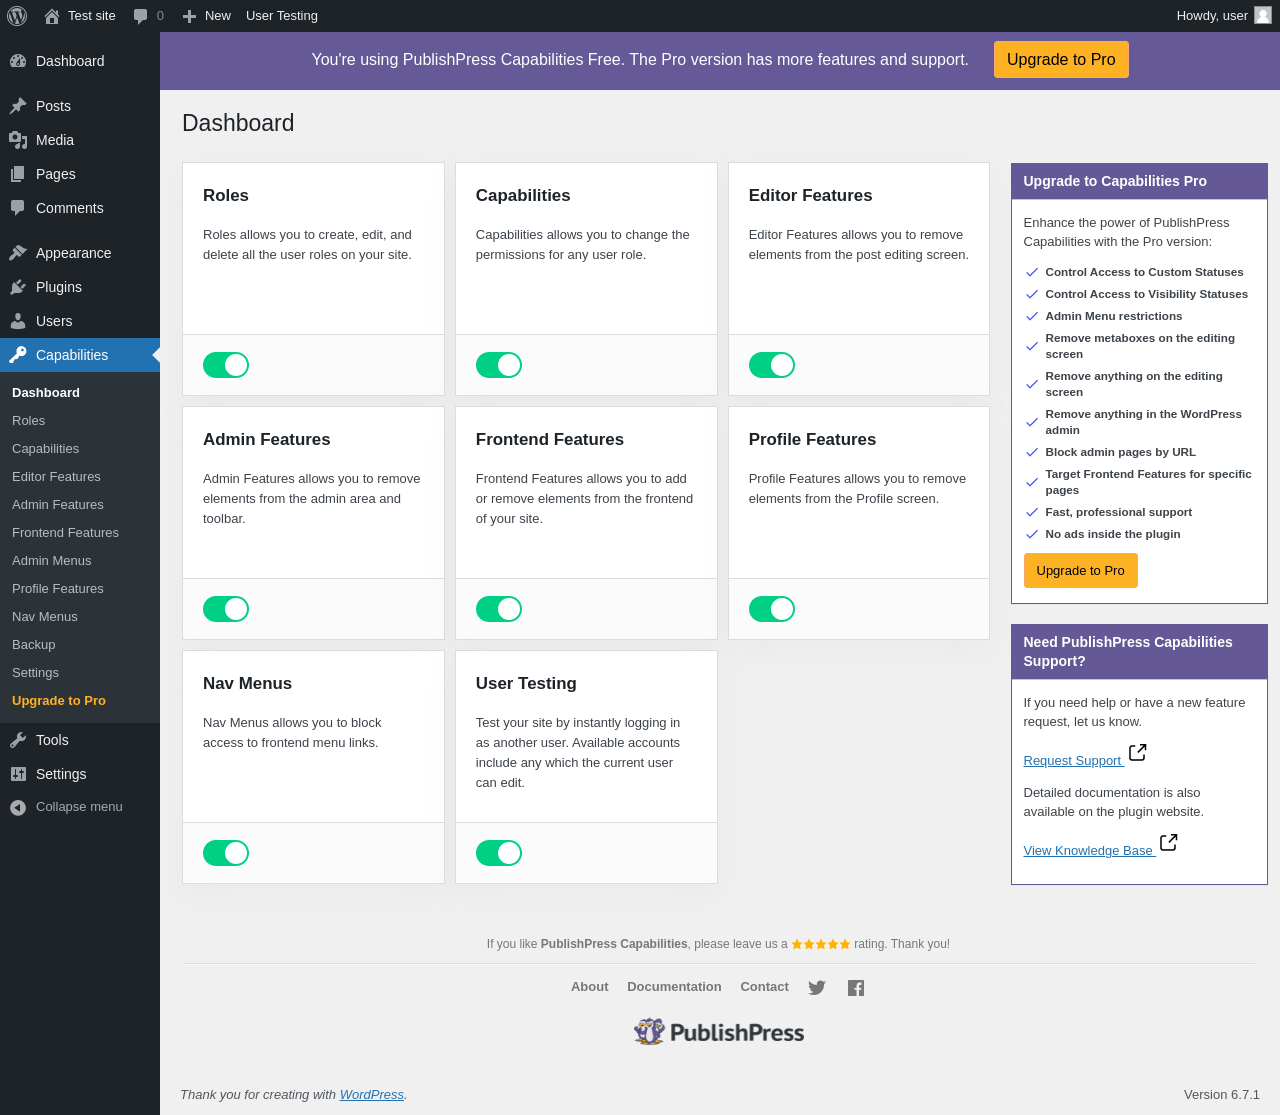Open Settings under Capabilities submenu
The height and width of the screenshot is (1115, 1280).
pyautogui.click(x=80, y=673)
